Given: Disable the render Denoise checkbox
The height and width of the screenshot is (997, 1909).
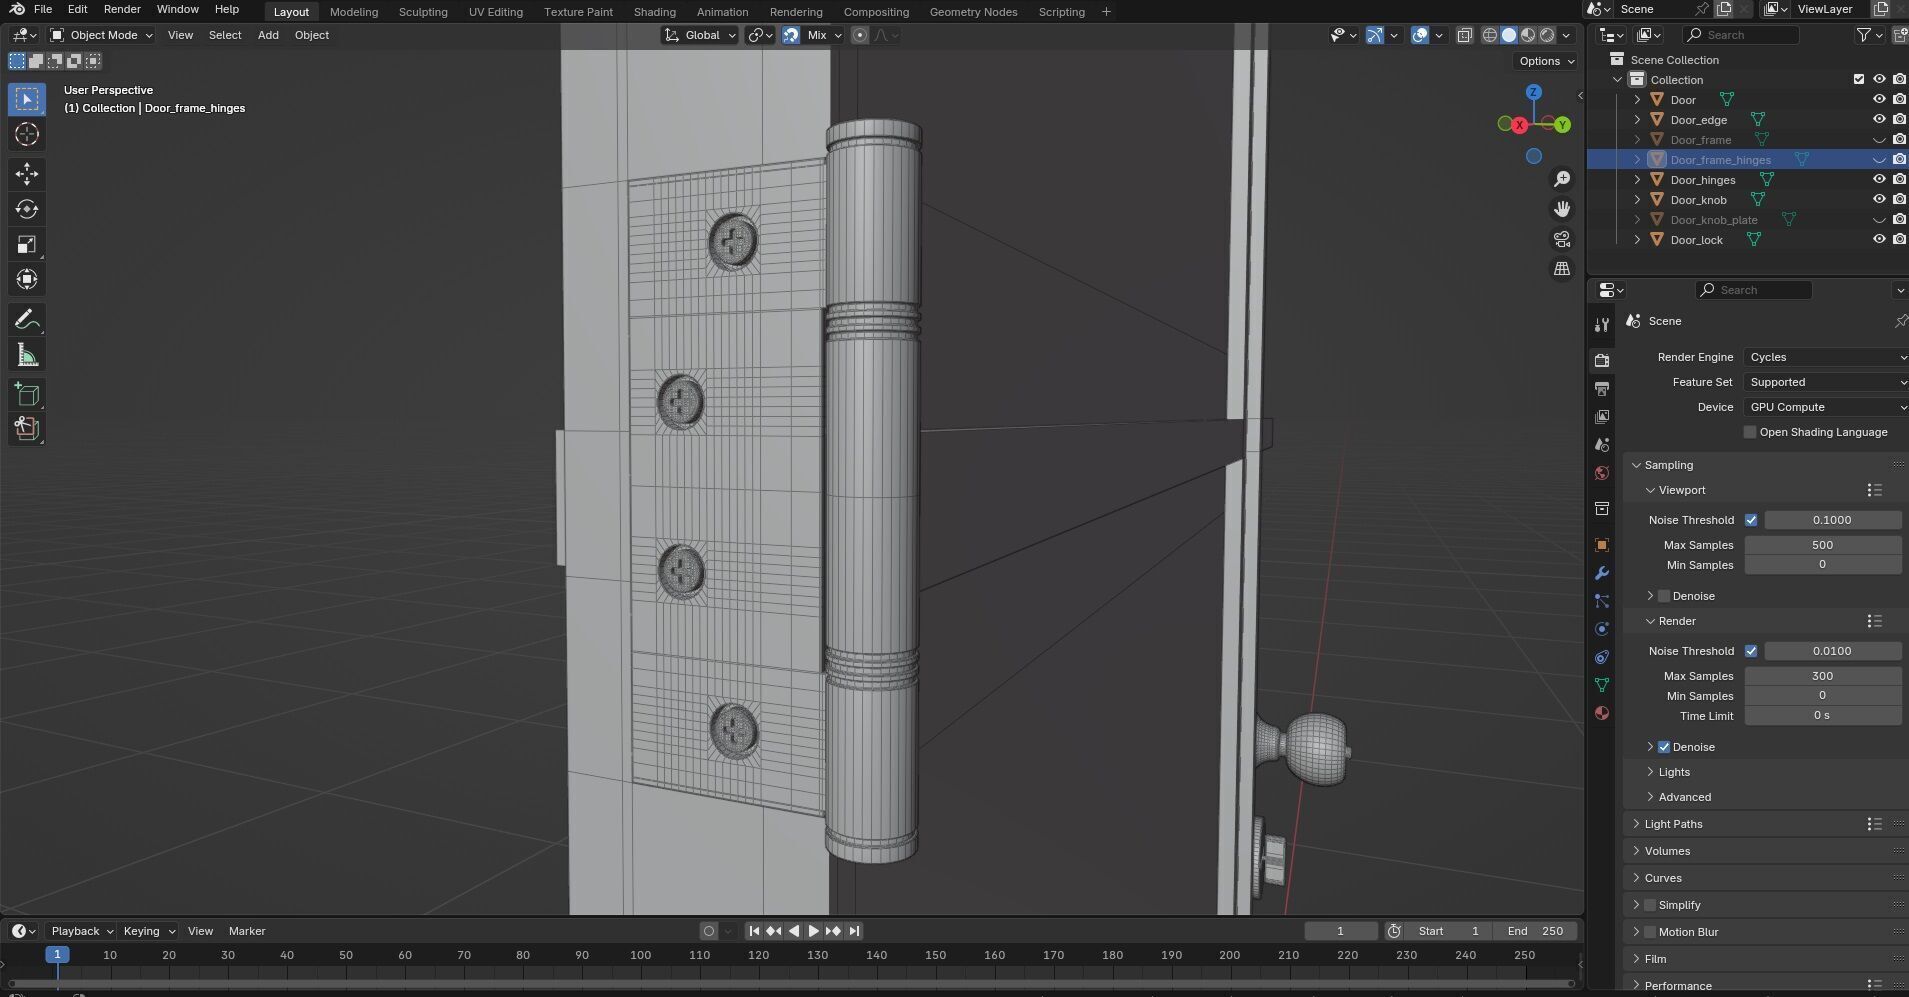Looking at the screenshot, I should (1664, 747).
